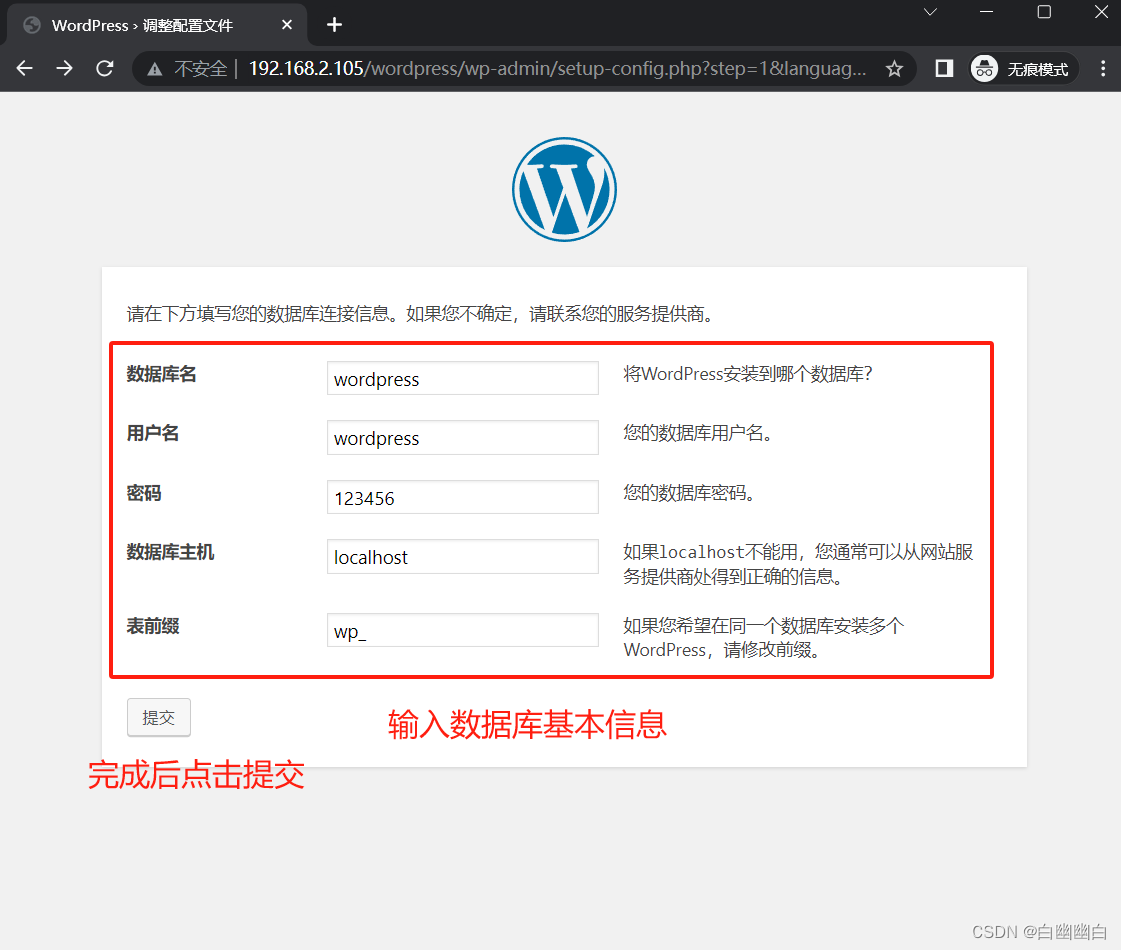Open the tab search chevron dropdown
This screenshot has height=950, width=1121.
(x=930, y=12)
